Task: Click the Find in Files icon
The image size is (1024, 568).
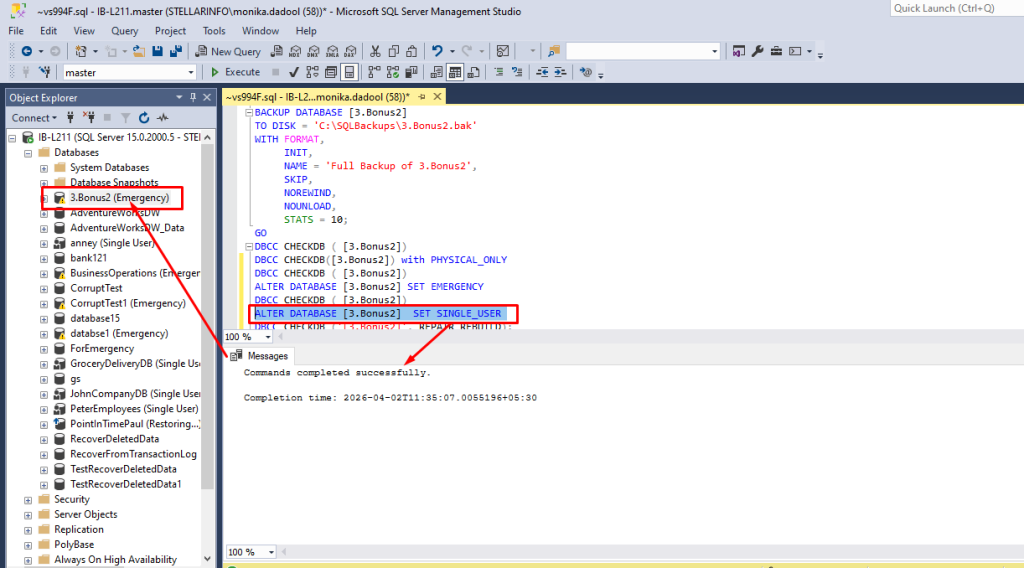Action: [554, 52]
